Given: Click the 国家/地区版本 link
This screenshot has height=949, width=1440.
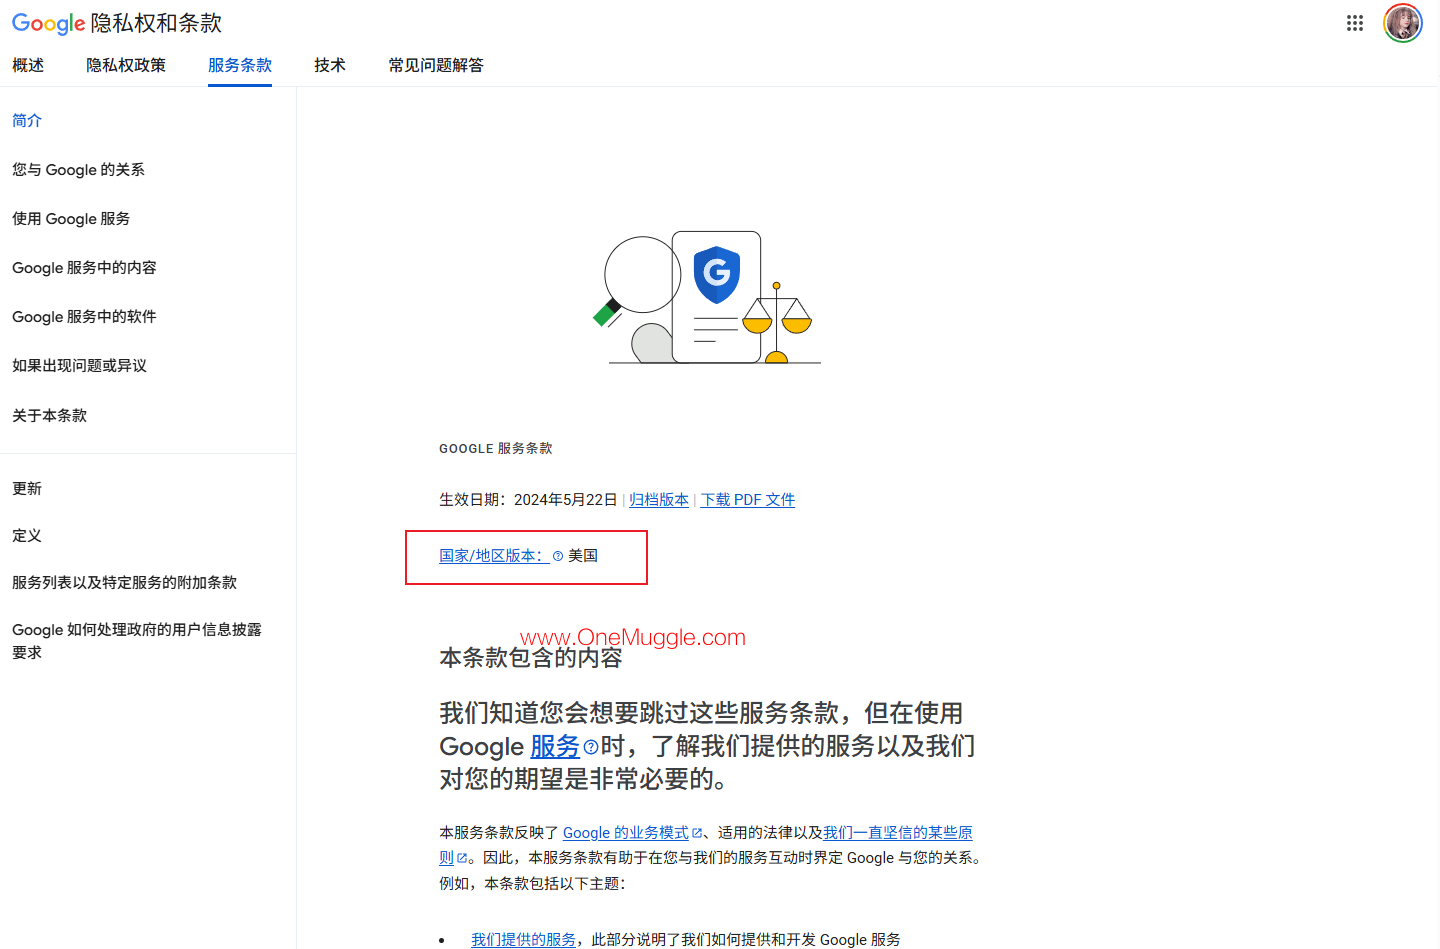Looking at the screenshot, I should click(492, 556).
